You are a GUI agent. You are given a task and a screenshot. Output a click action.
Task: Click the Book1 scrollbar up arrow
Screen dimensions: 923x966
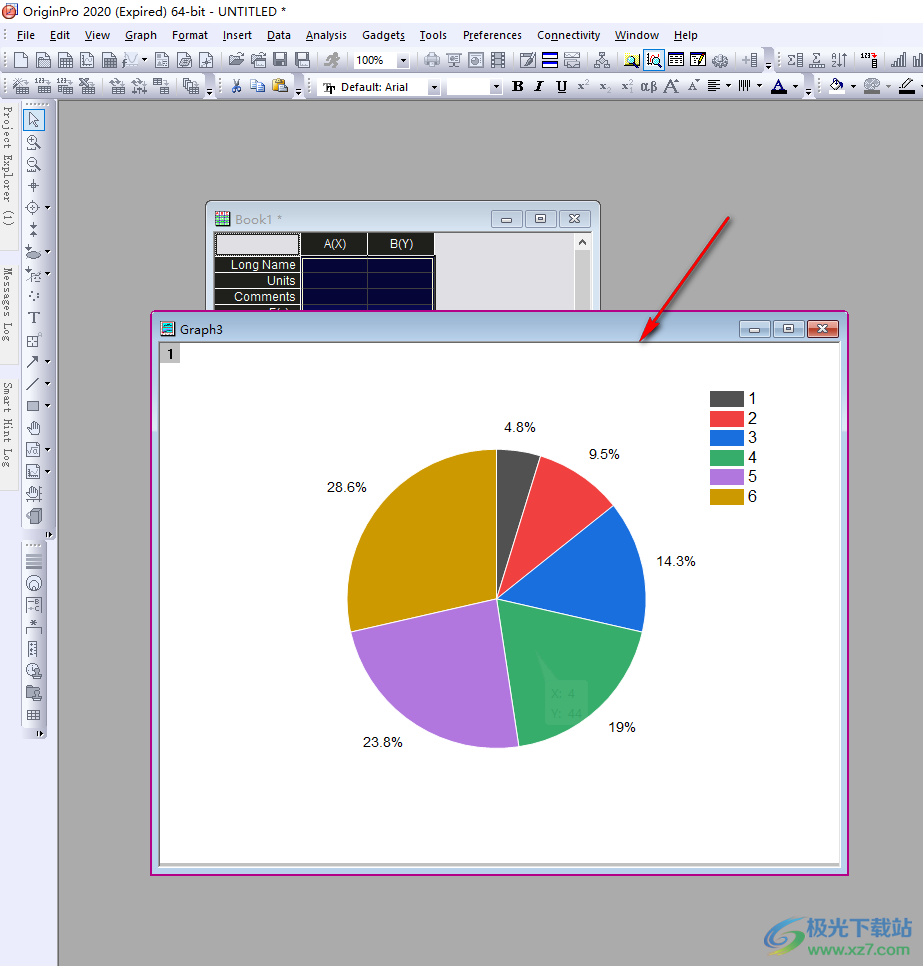pyautogui.click(x=582, y=243)
